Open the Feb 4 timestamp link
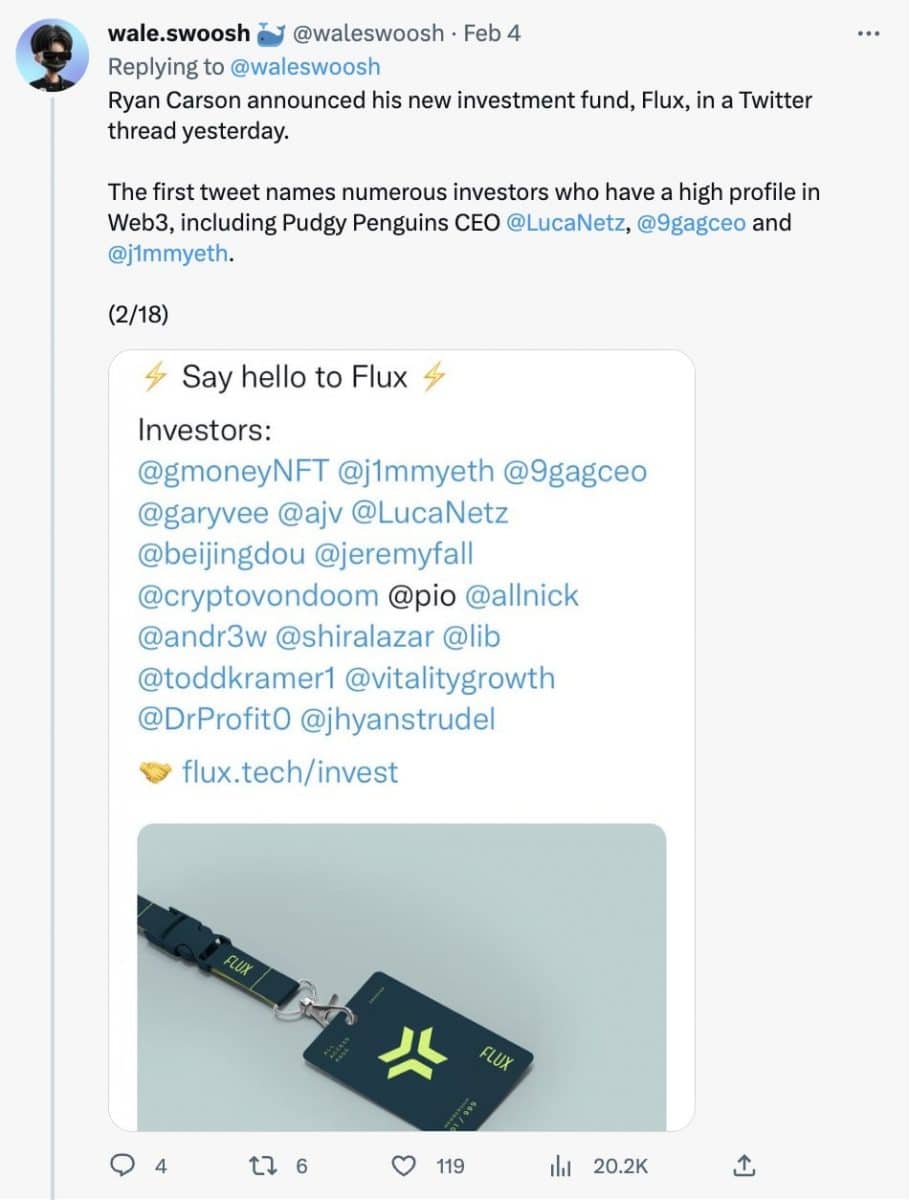This screenshot has width=909, height=1200. (x=492, y=33)
